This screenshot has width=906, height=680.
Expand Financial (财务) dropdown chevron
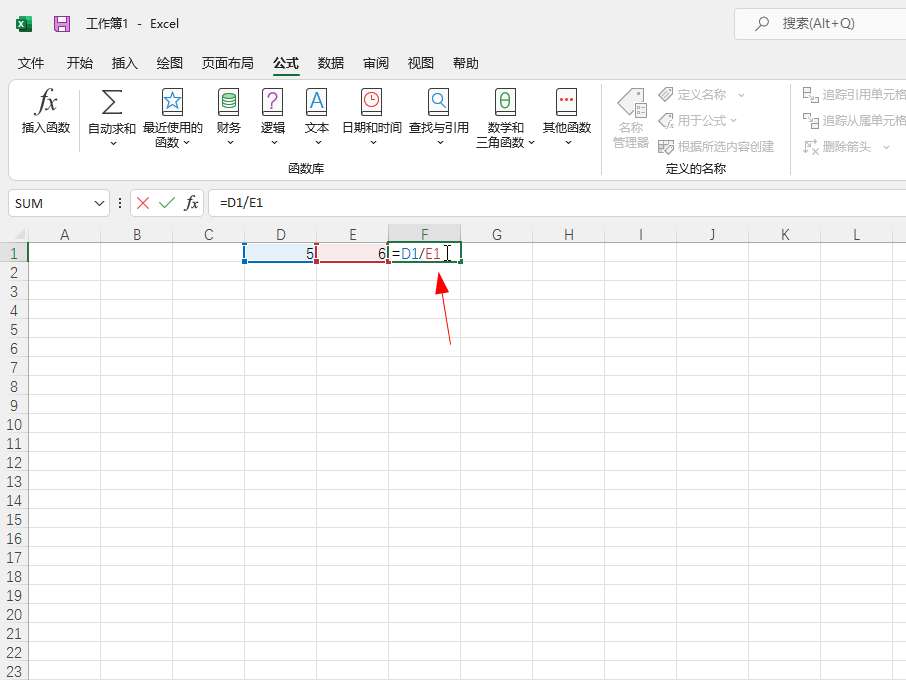pyautogui.click(x=230, y=143)
